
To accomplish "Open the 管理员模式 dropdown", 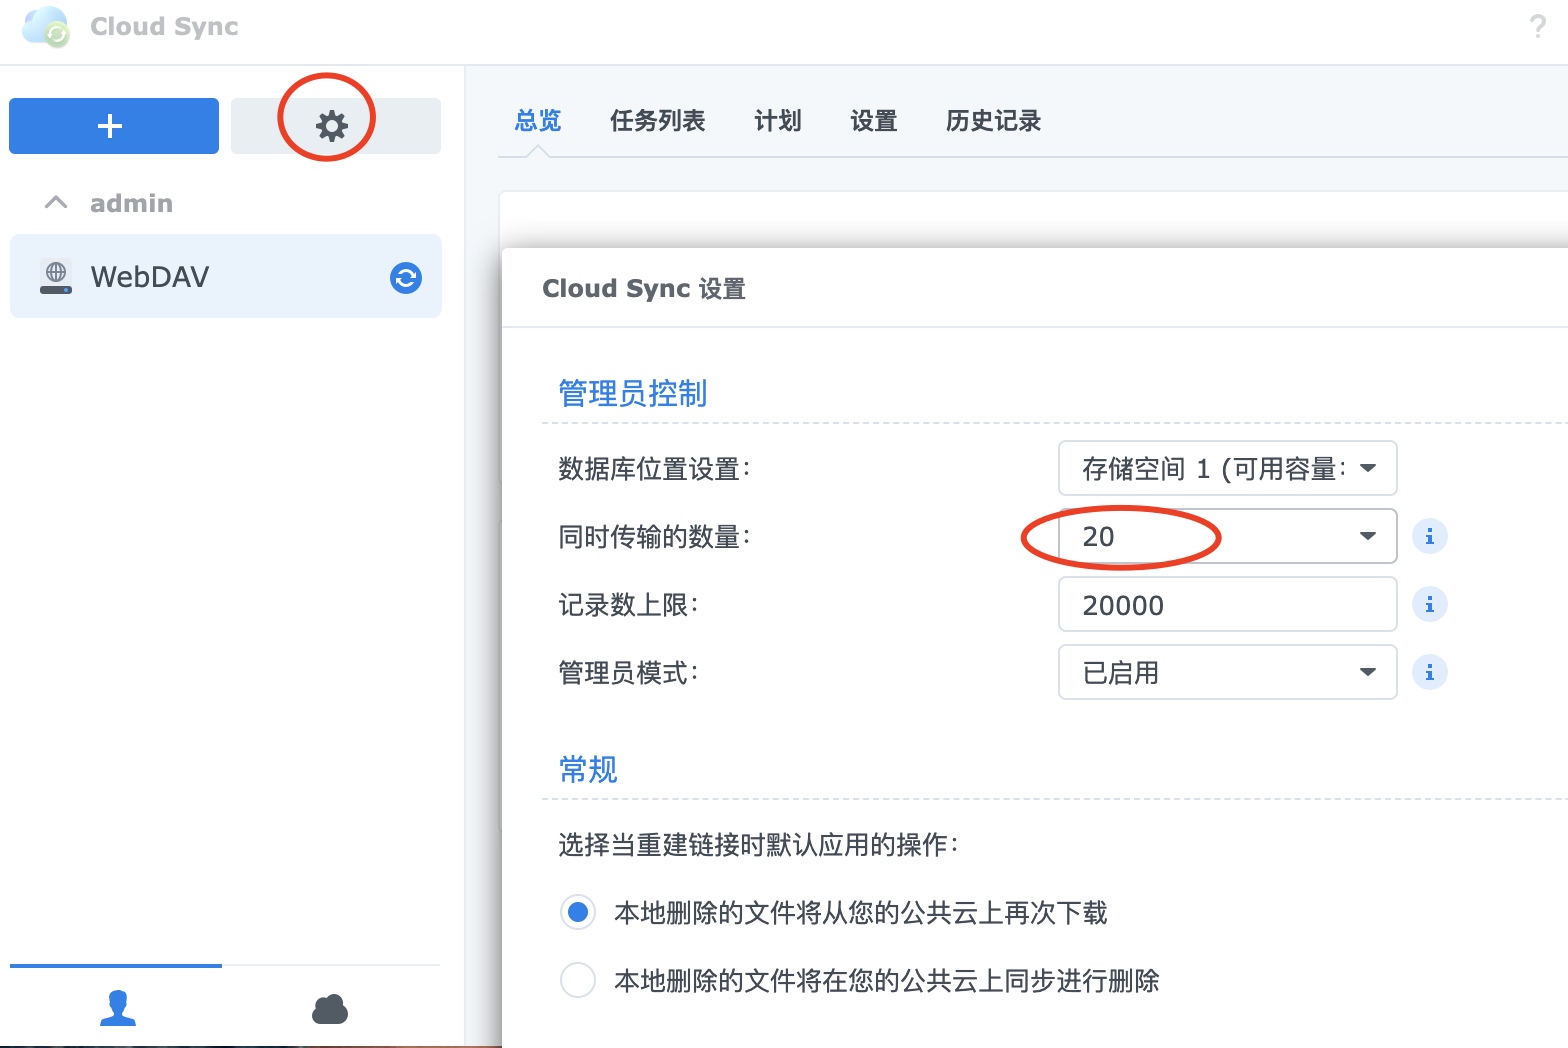I will (x=1227, y=672).
